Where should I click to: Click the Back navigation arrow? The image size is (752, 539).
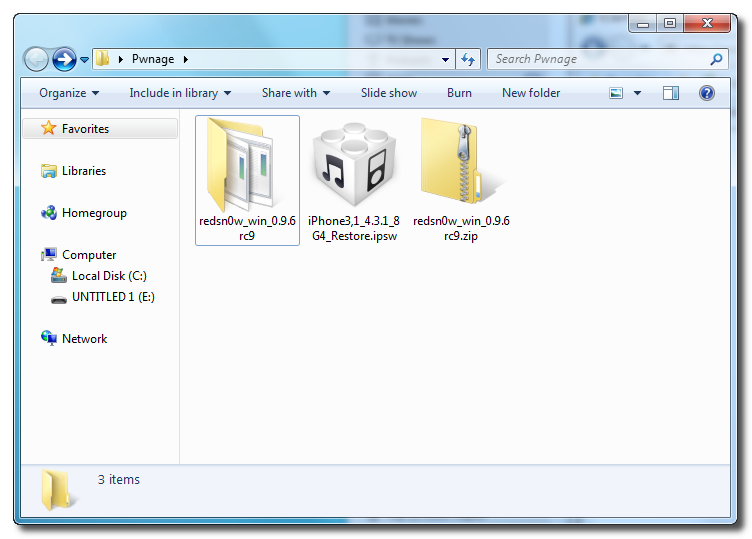[36, 59]
